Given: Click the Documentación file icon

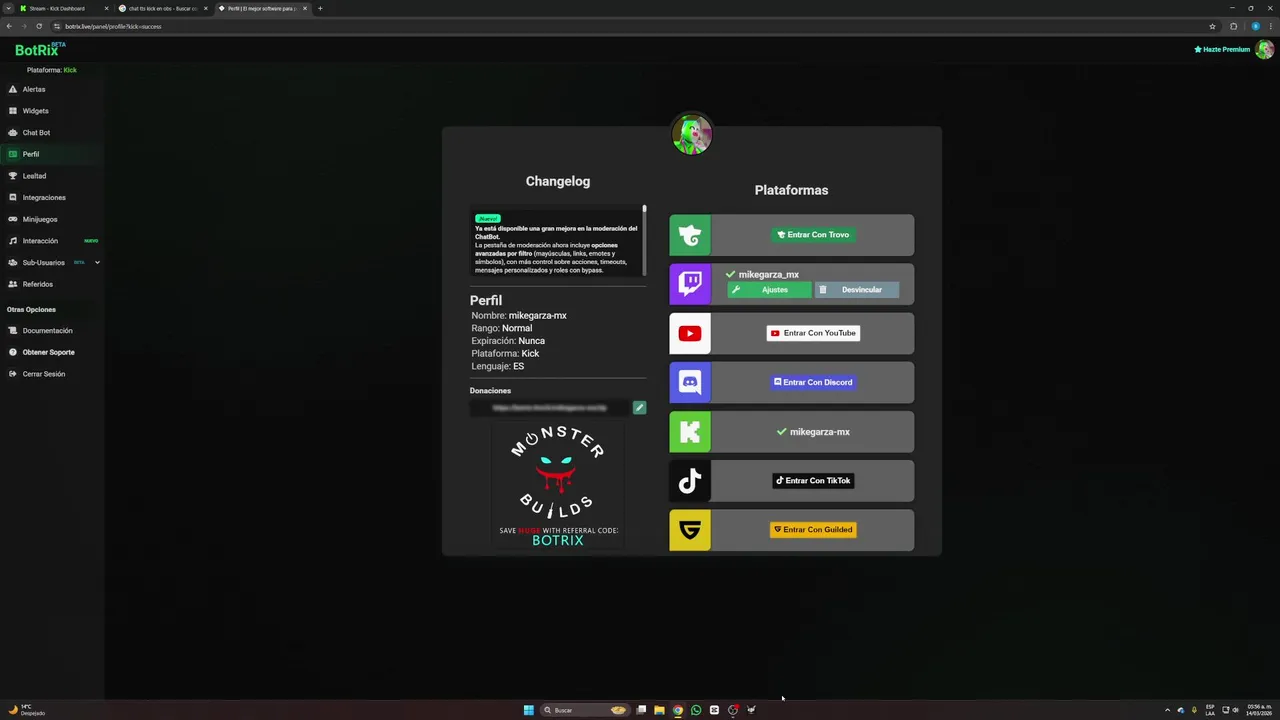Looking at the screenshot, I should [13, 330].
